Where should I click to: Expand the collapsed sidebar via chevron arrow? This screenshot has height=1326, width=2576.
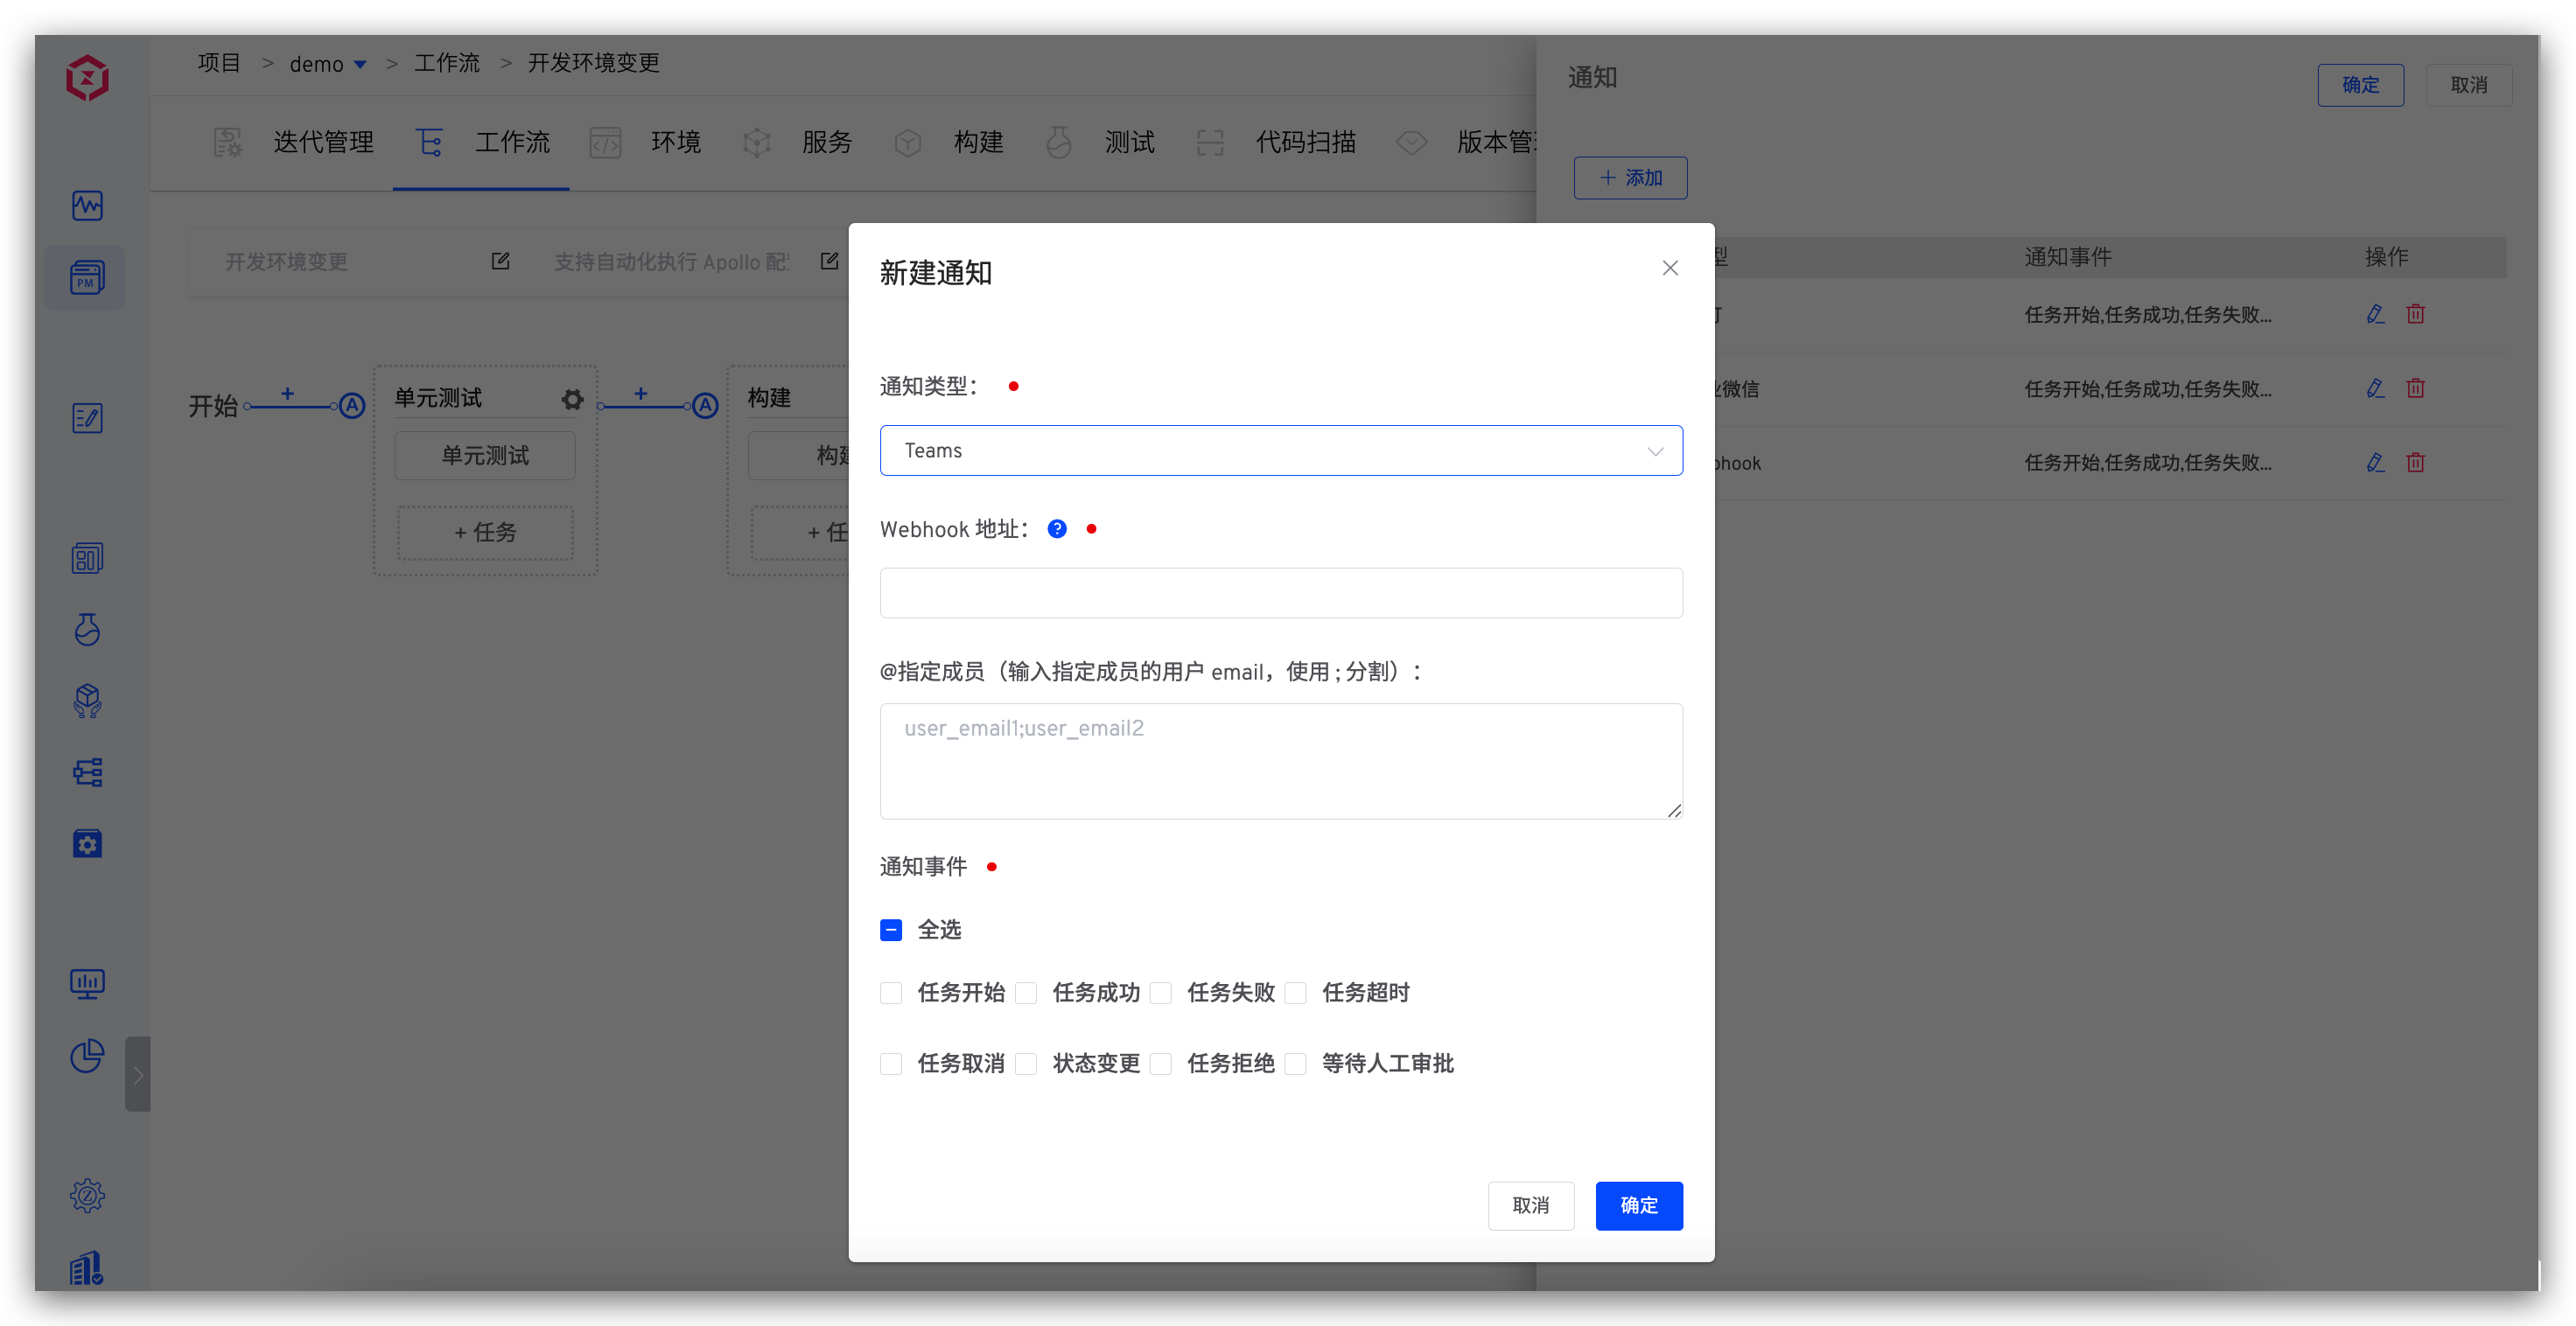(x=138, y=1073)
